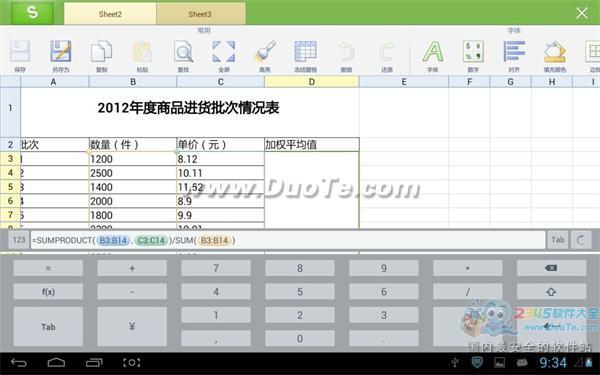The height and width of the screenshot is (375, 600).
Task: Open the Font (字体) settings
Action: click(x=433, y=55)
